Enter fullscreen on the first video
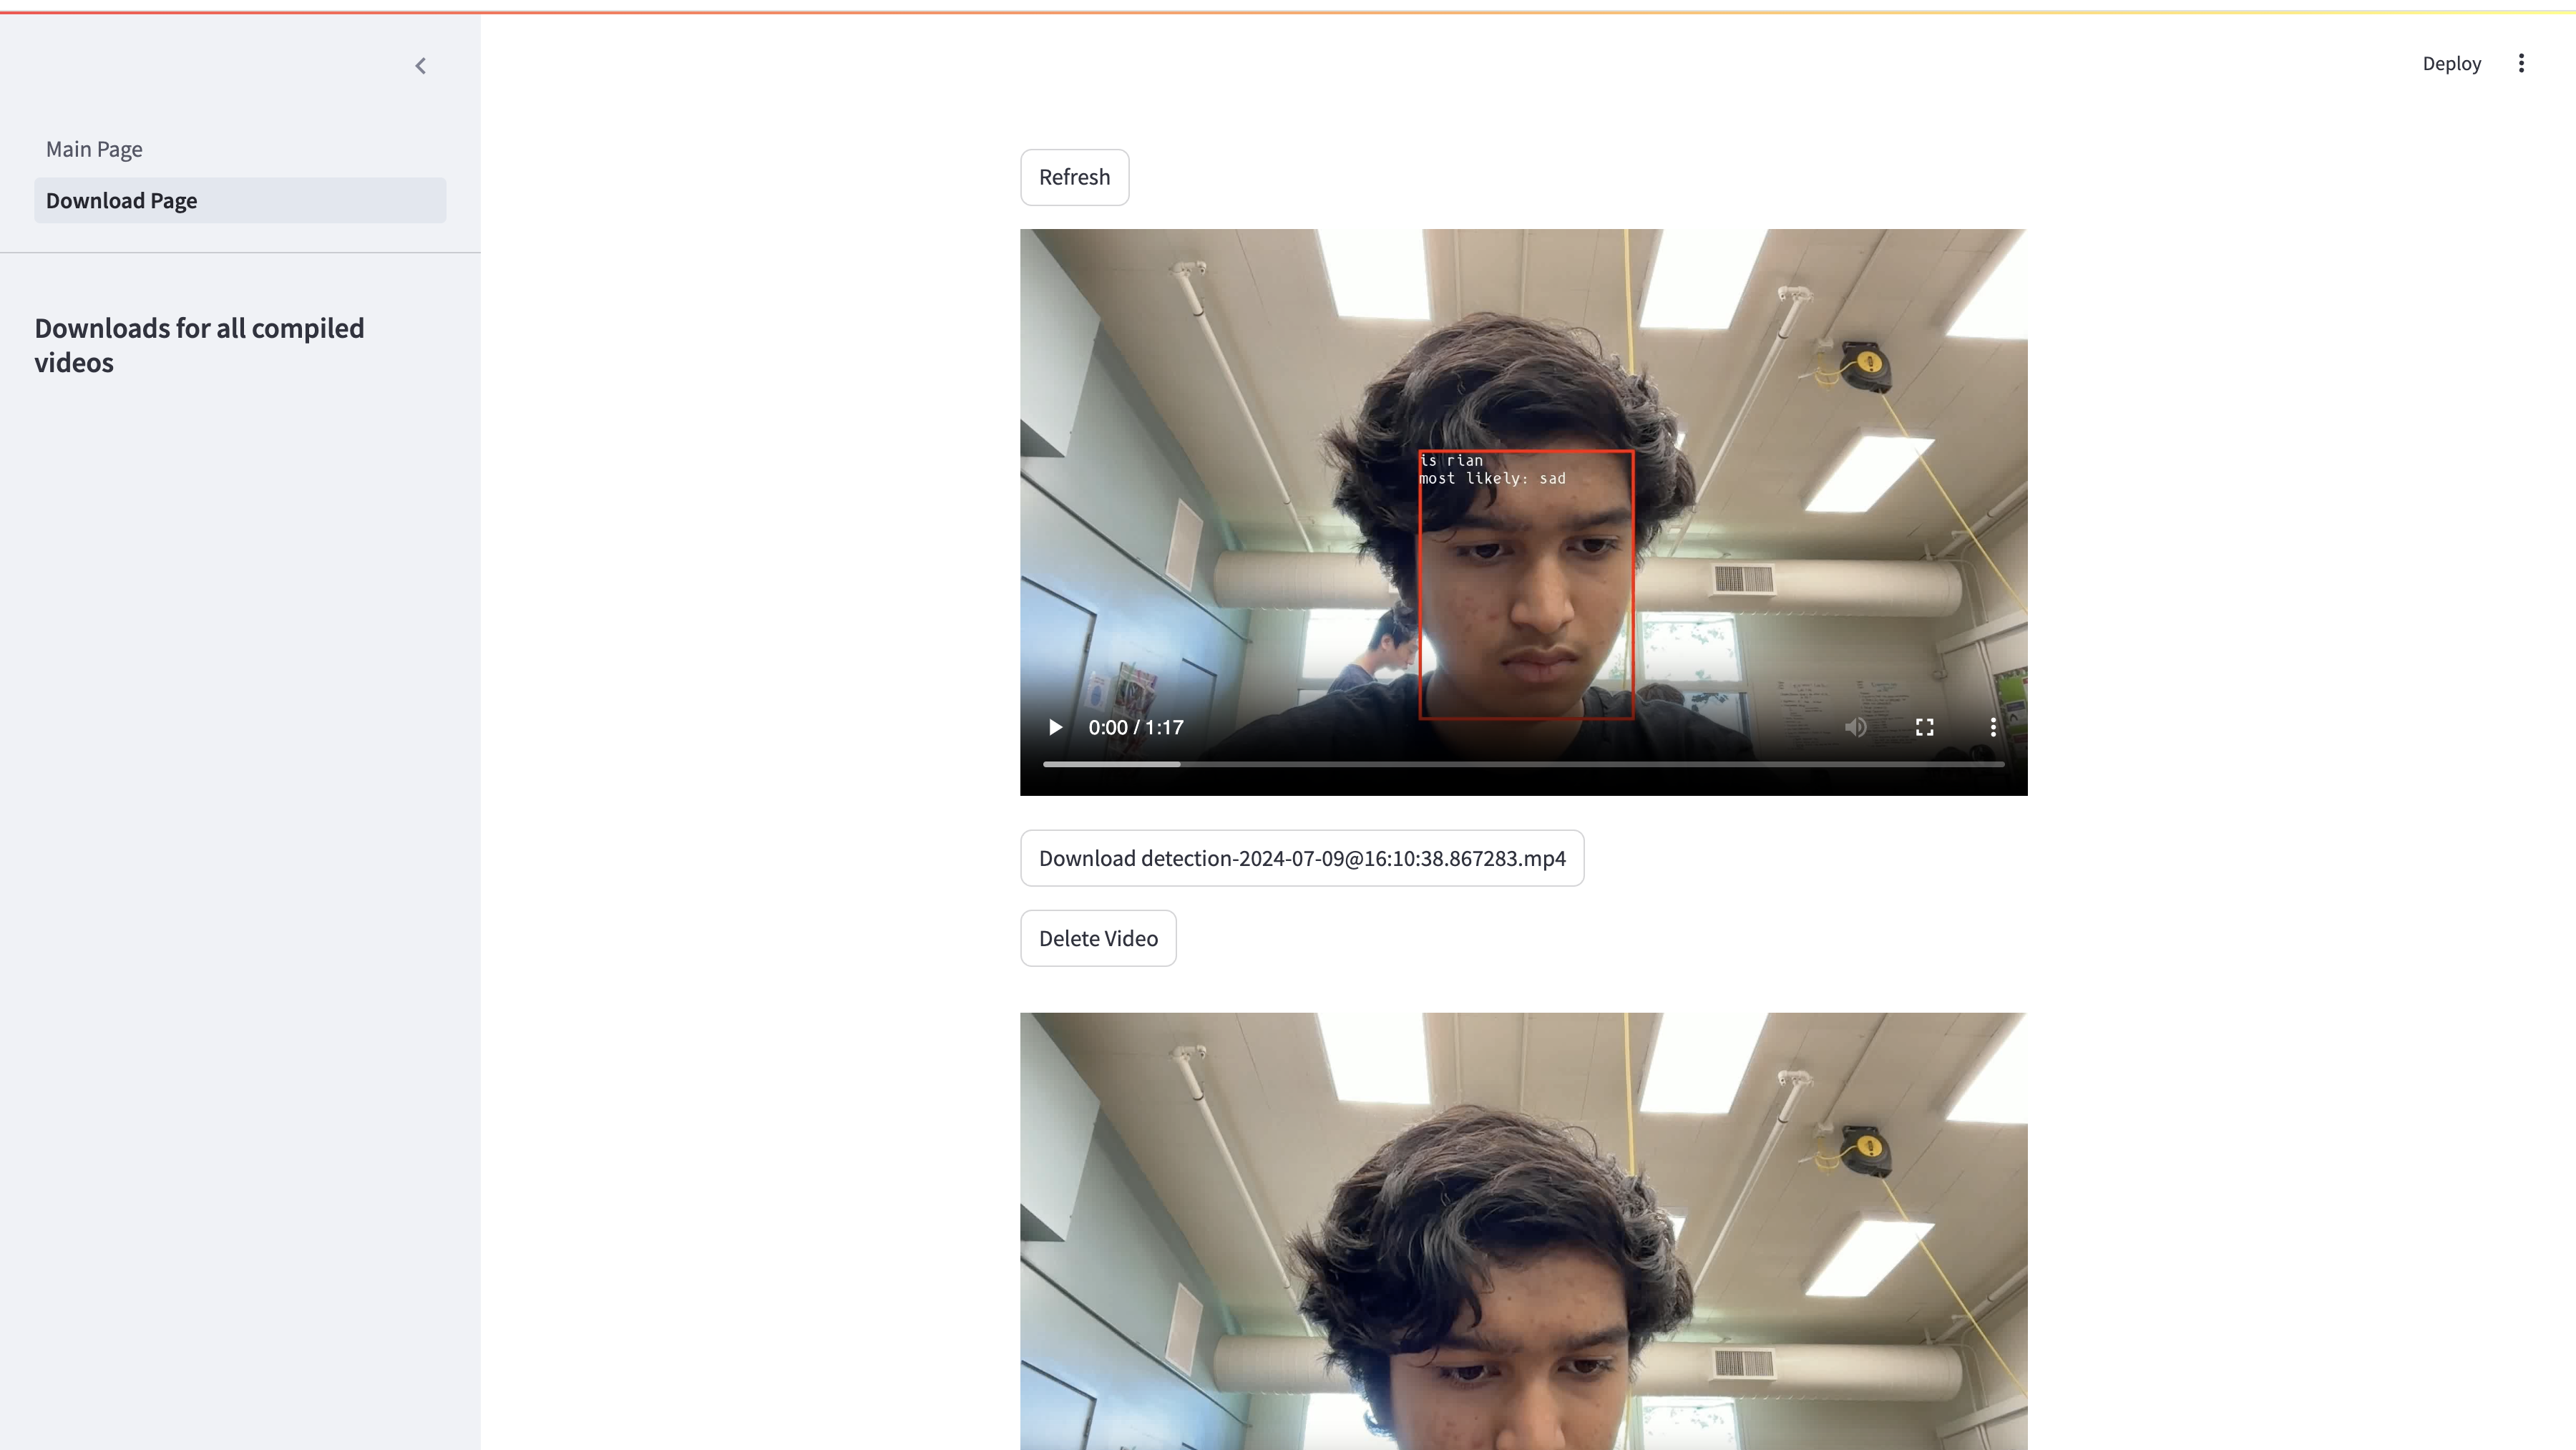2576x1450 pixels. 1924,727
